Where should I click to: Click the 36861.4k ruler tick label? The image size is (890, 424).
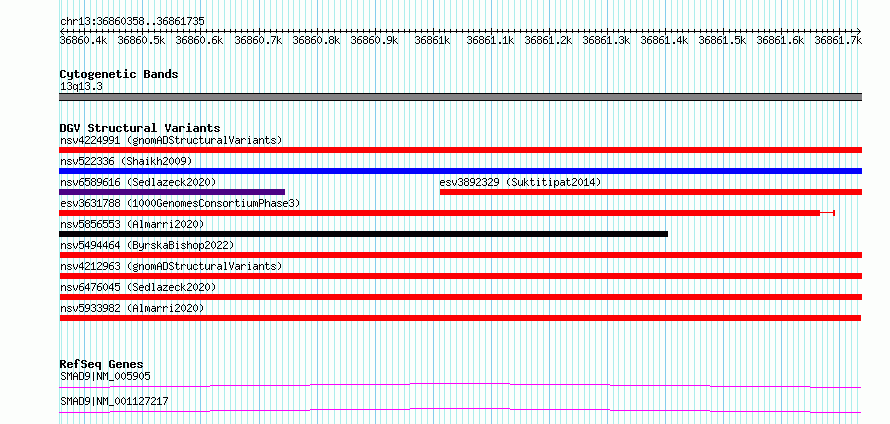click(x=664, y=40)
